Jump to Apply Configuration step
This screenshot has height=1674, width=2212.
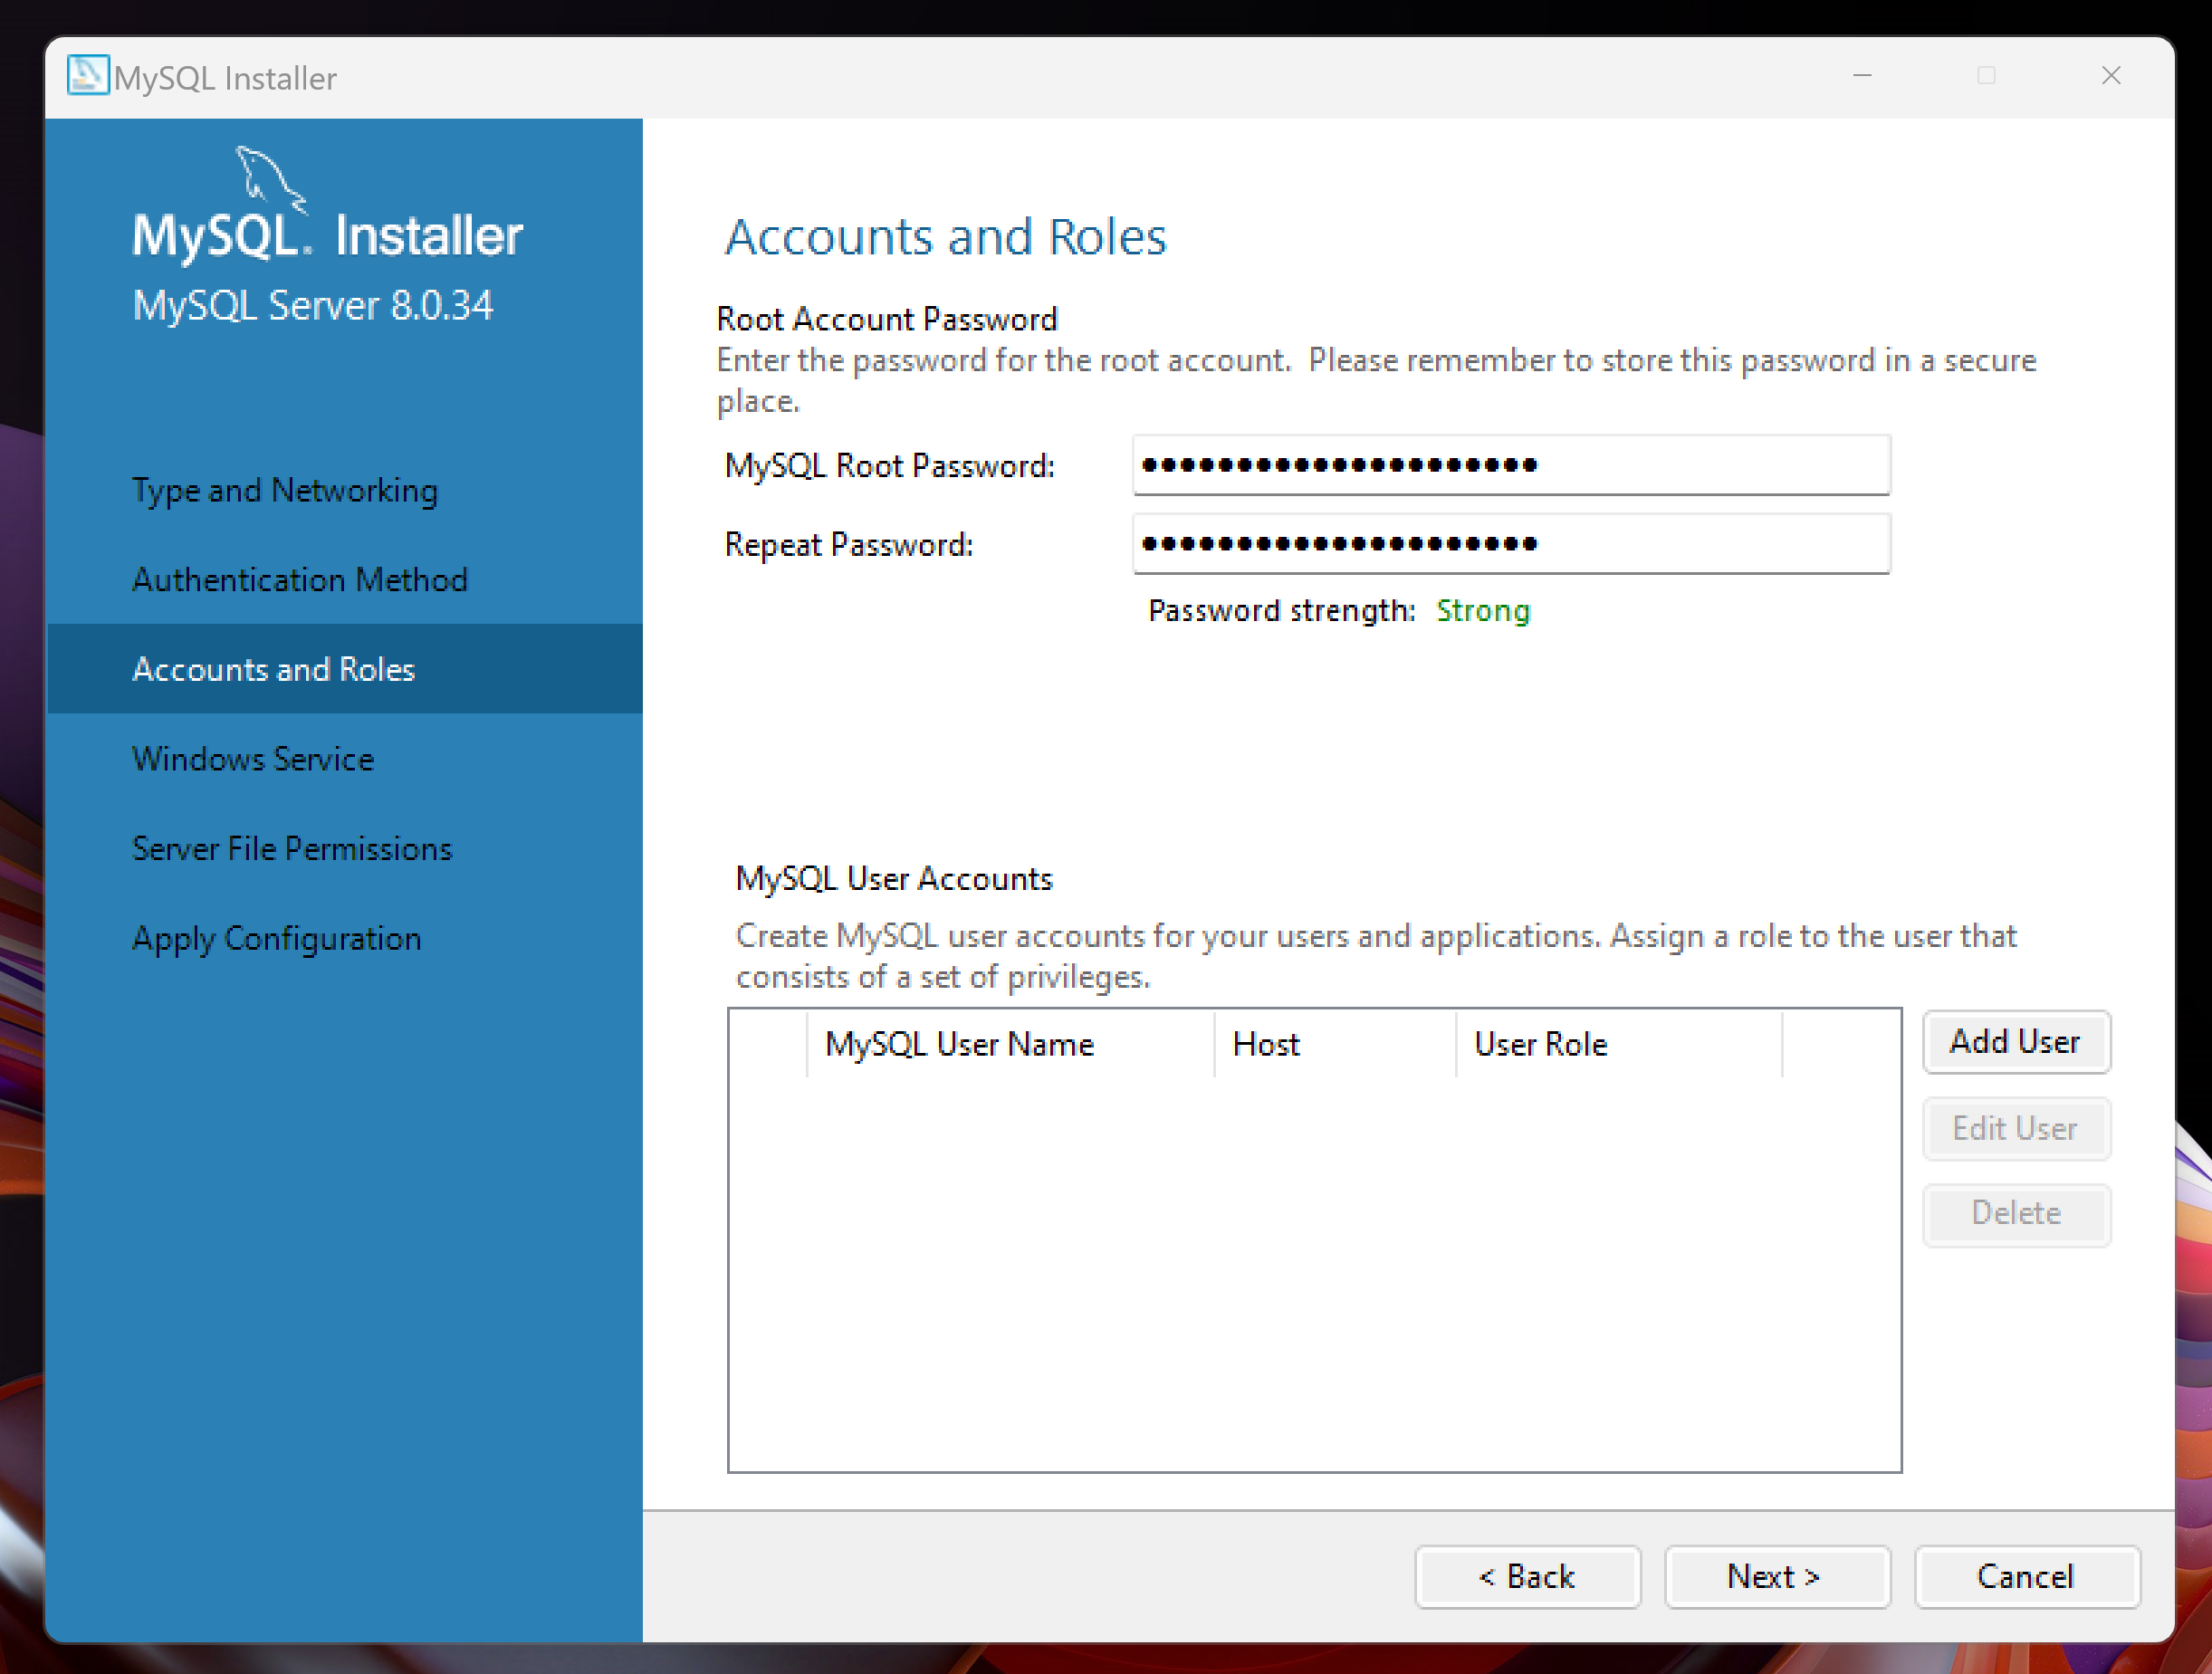point(276,938)
